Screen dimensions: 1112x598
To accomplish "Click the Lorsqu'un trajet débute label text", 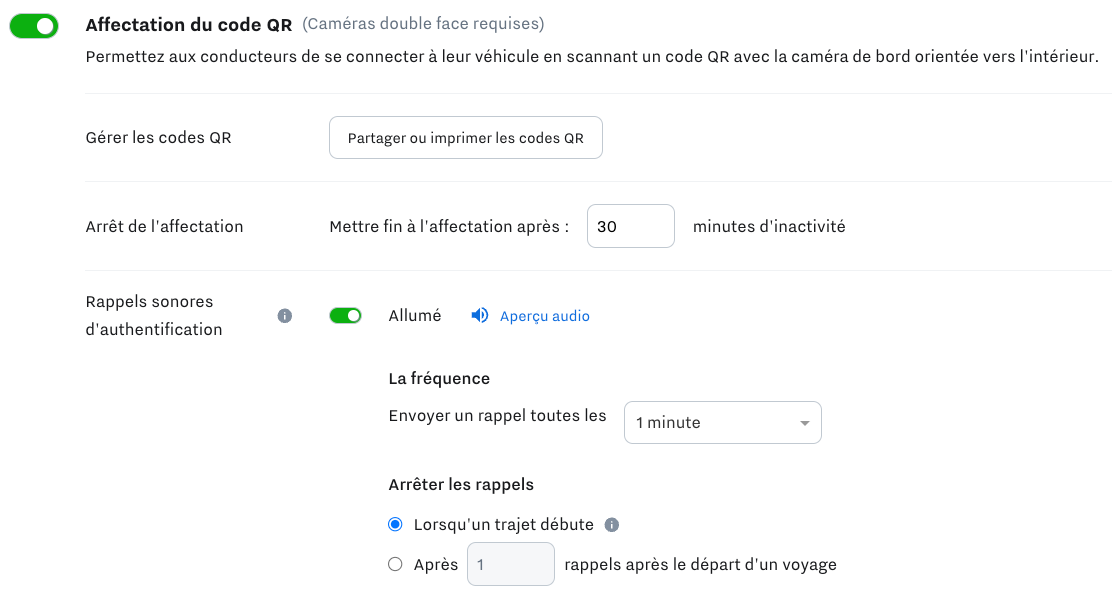I will (503, 524).
